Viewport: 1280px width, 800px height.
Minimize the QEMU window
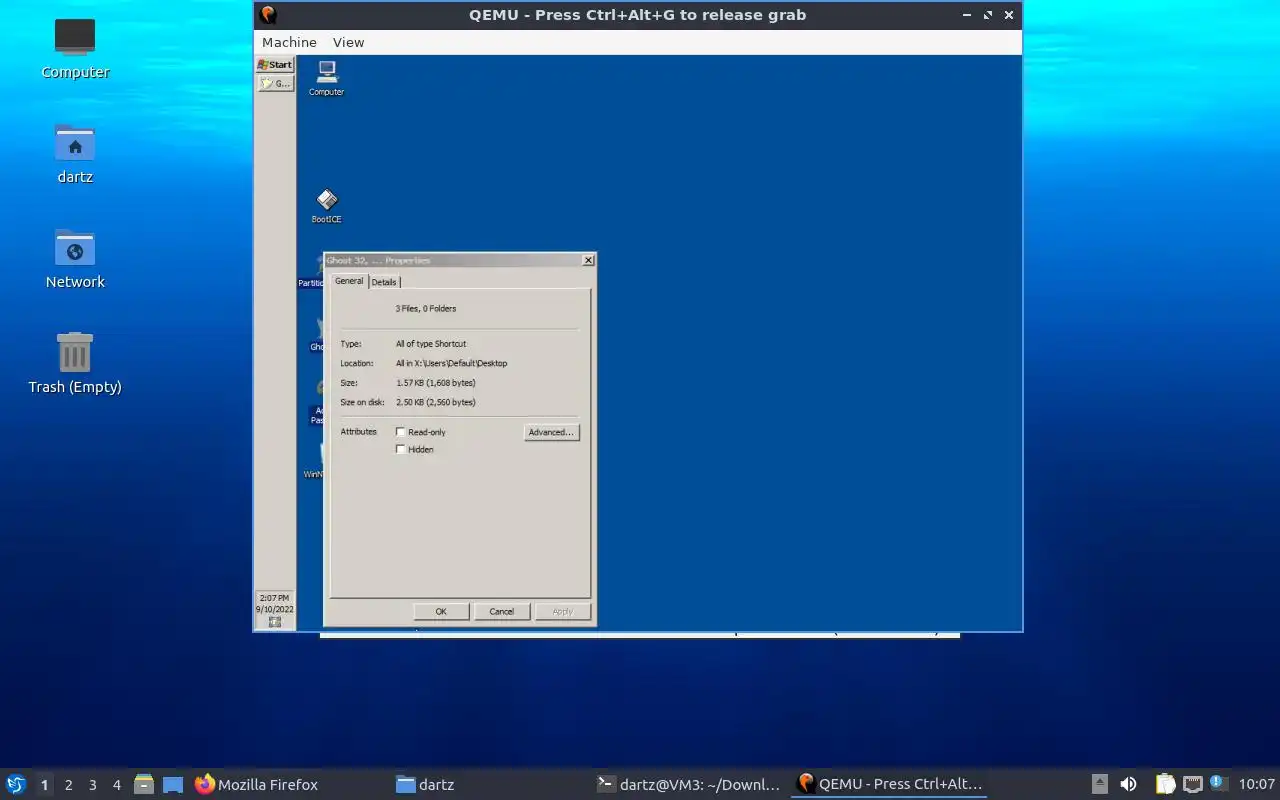966,15
